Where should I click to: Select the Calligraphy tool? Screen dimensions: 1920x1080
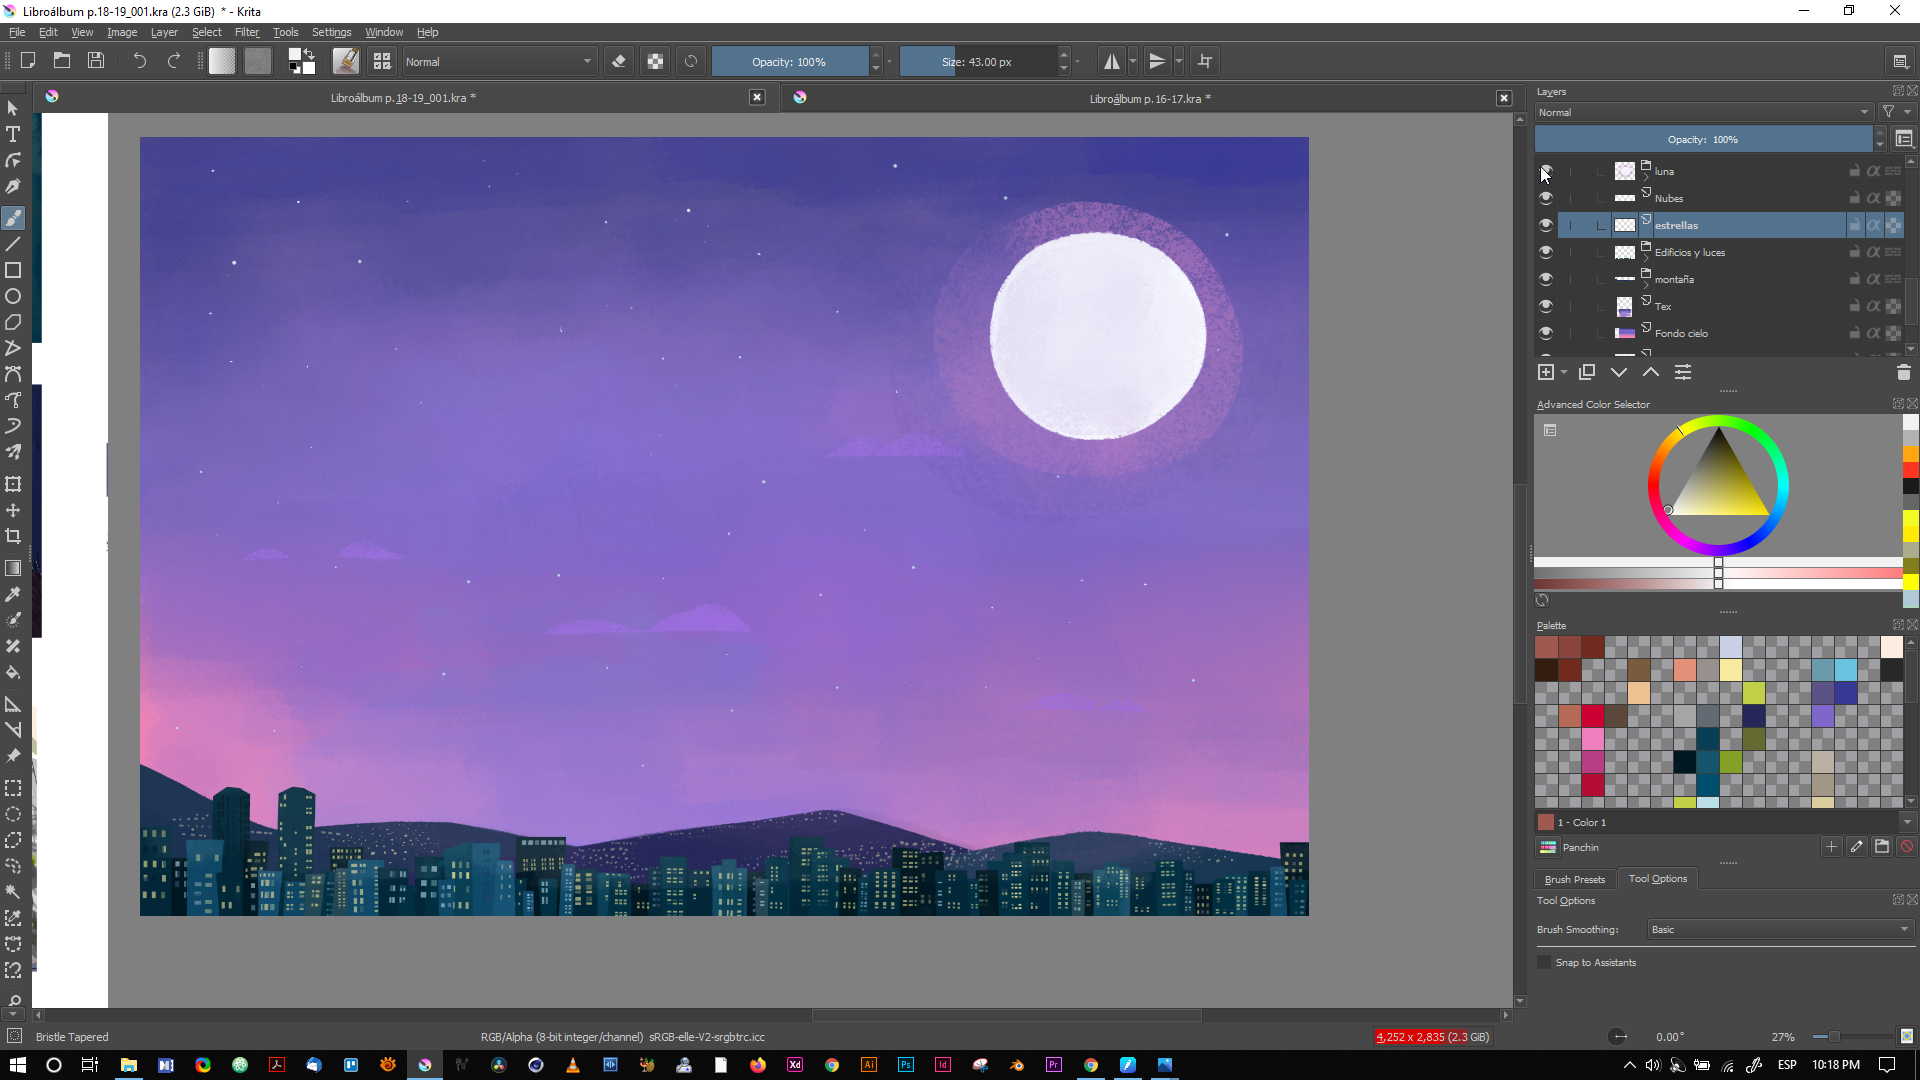pyautogui.click(x=13, y=186)
